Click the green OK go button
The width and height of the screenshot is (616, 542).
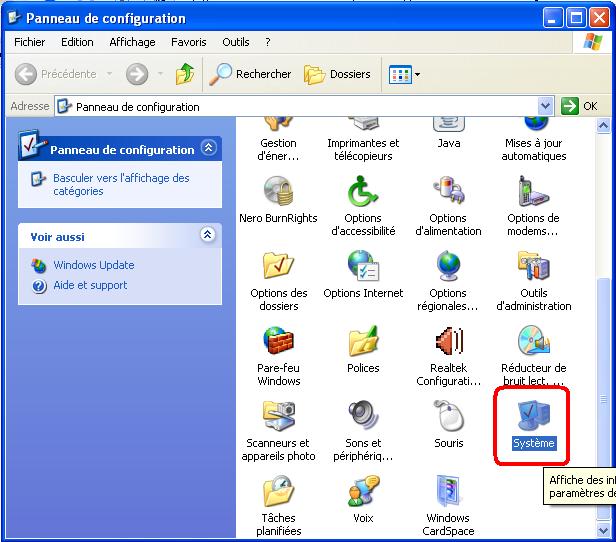(579, 106)
